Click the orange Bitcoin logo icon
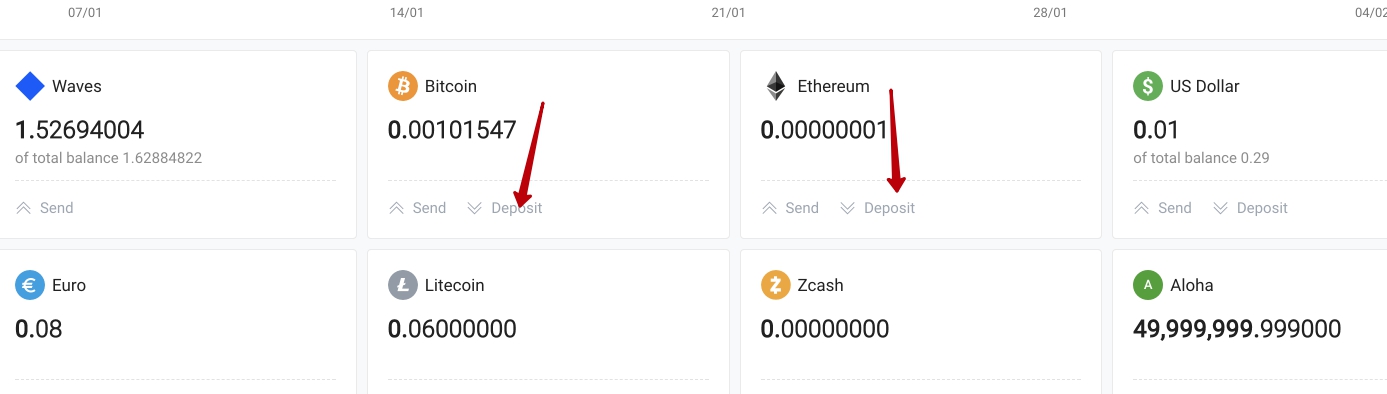This screenshot has height=394, width=1387. coord(402,86)
